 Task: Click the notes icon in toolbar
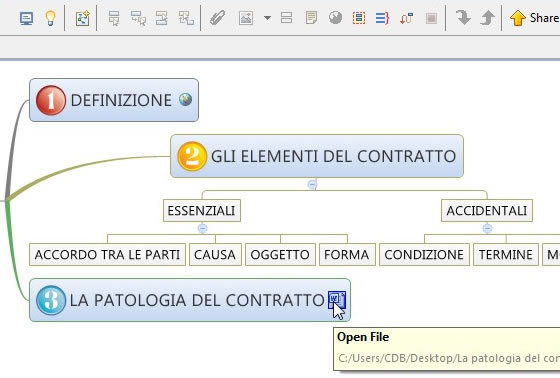[x=311, y=18]
